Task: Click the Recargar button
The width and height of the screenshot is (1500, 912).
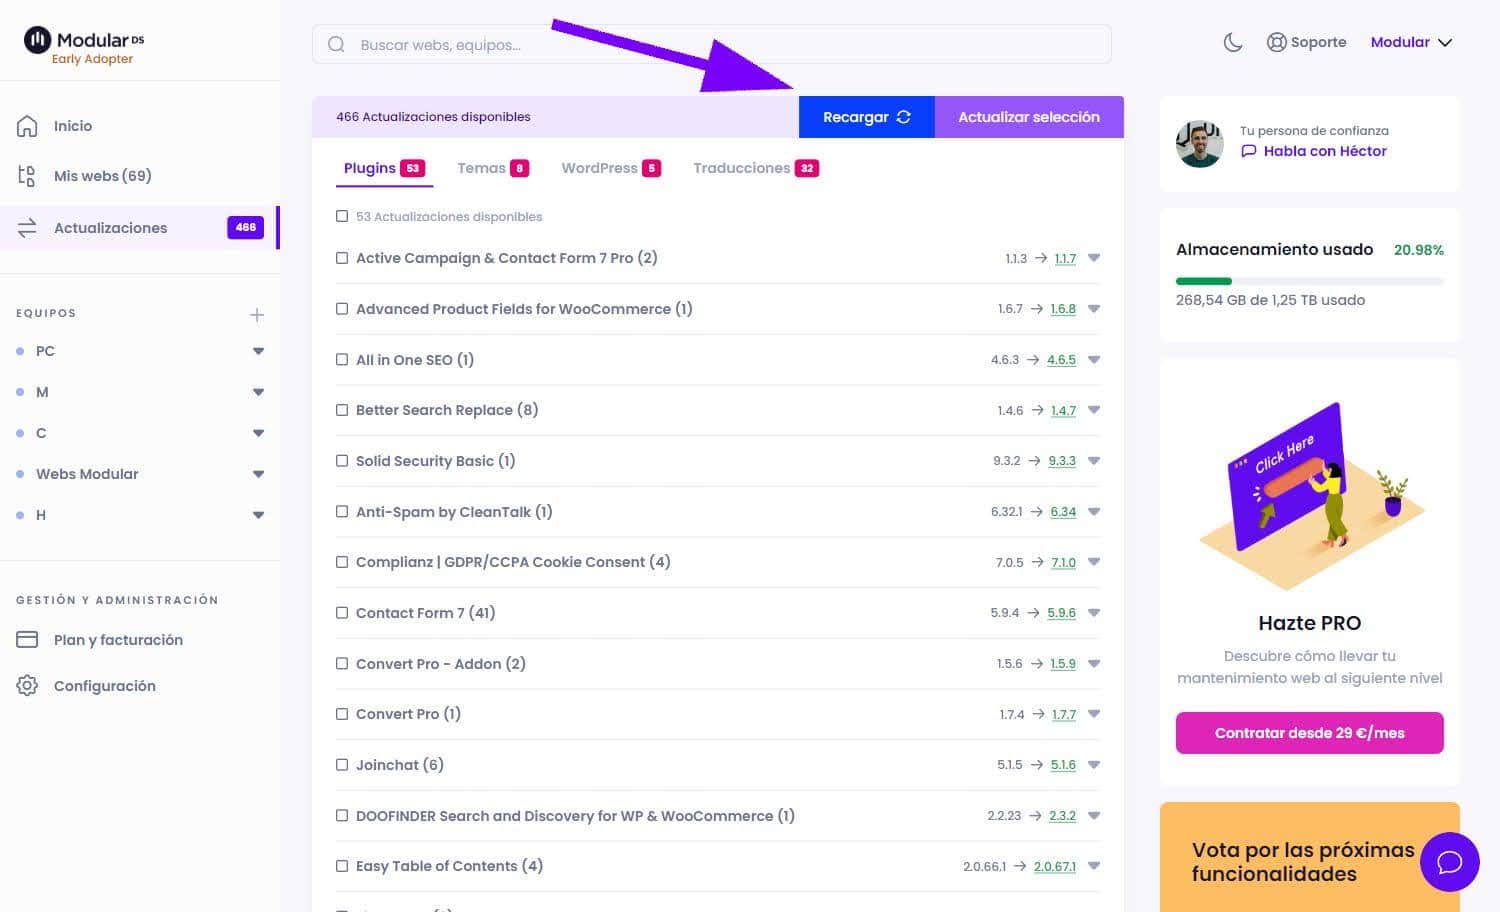Action: [866, 117]
